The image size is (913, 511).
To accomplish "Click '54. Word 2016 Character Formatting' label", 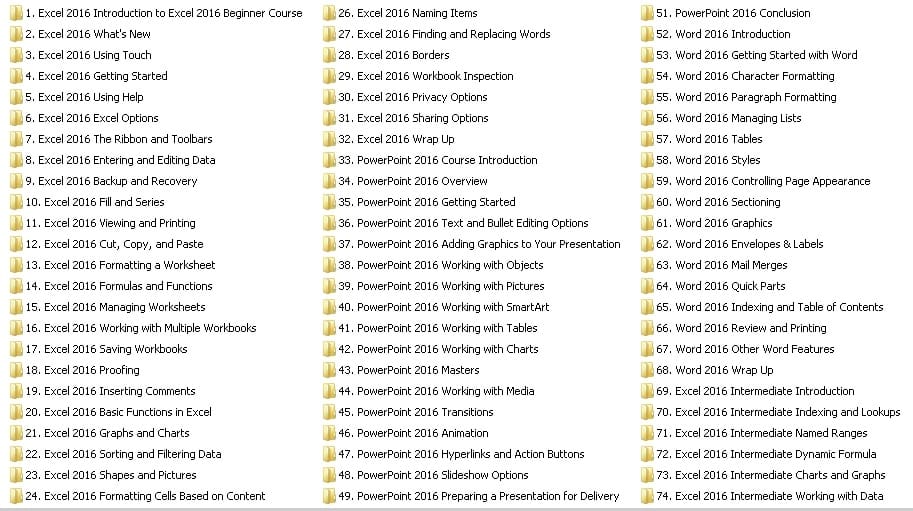I will [745, 76].
